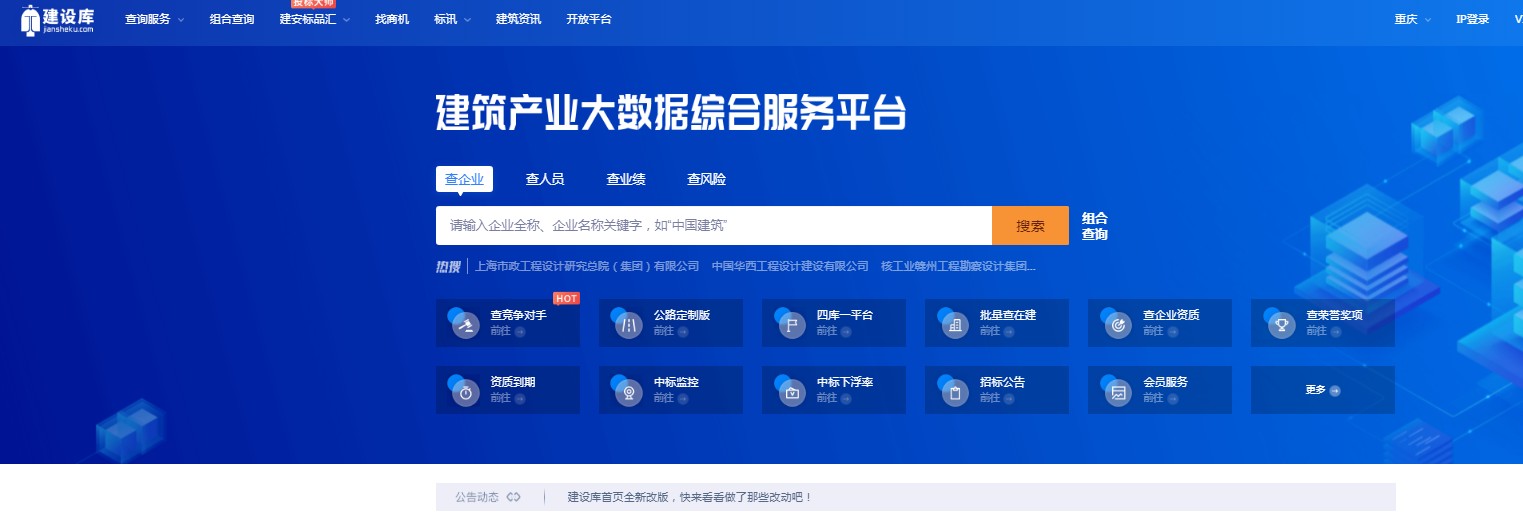Open 开放平台 in top navigation
Viewport: 1523px width, 526px height.
[x=589, y=19]
